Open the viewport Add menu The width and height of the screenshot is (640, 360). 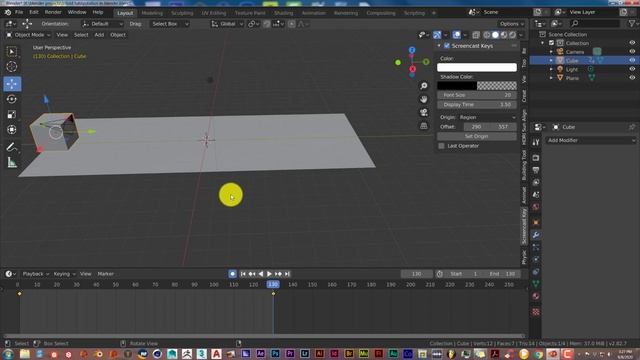[99, 35]
